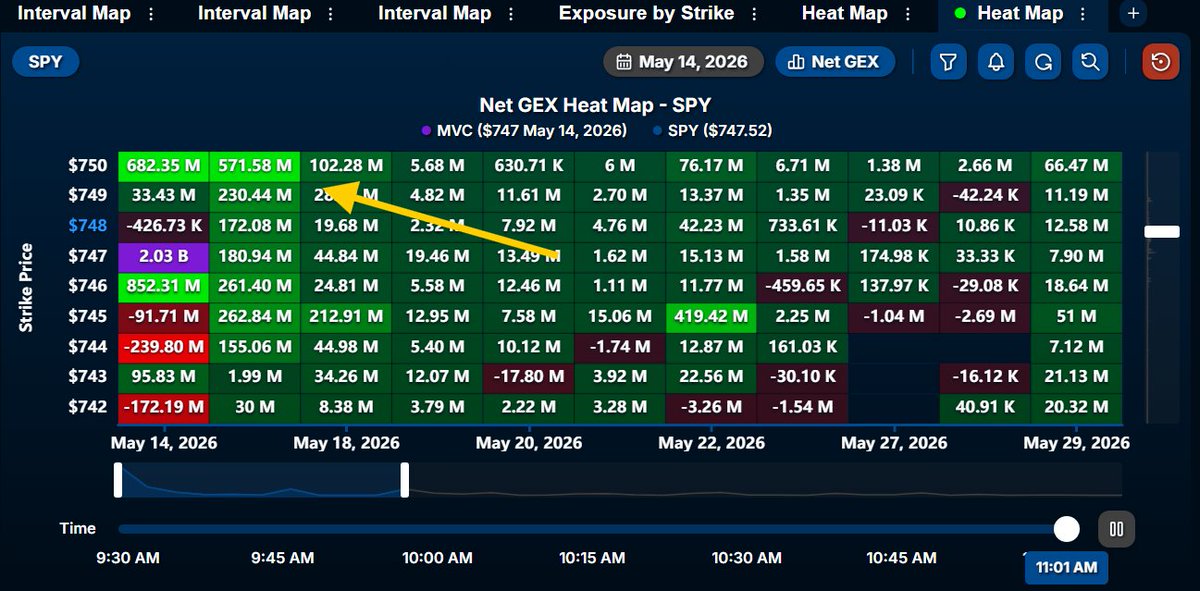
Task: Click the $750 strike label
Action: click(86, 166)
